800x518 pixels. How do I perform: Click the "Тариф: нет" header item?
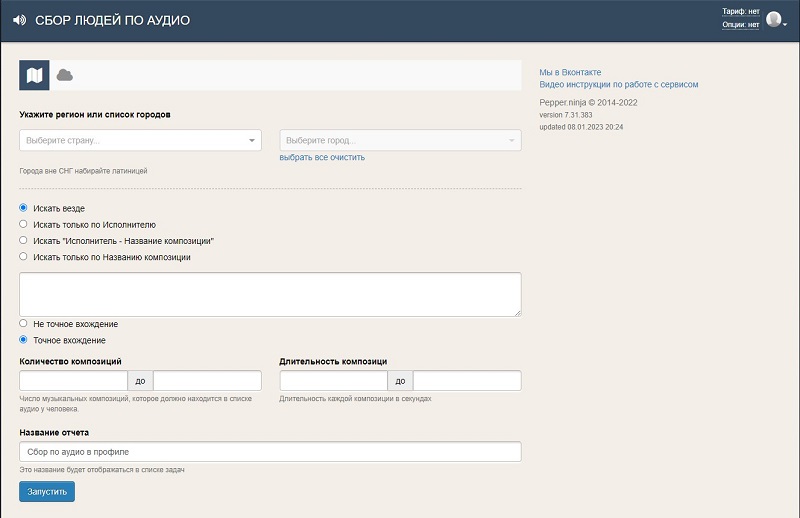740,11
